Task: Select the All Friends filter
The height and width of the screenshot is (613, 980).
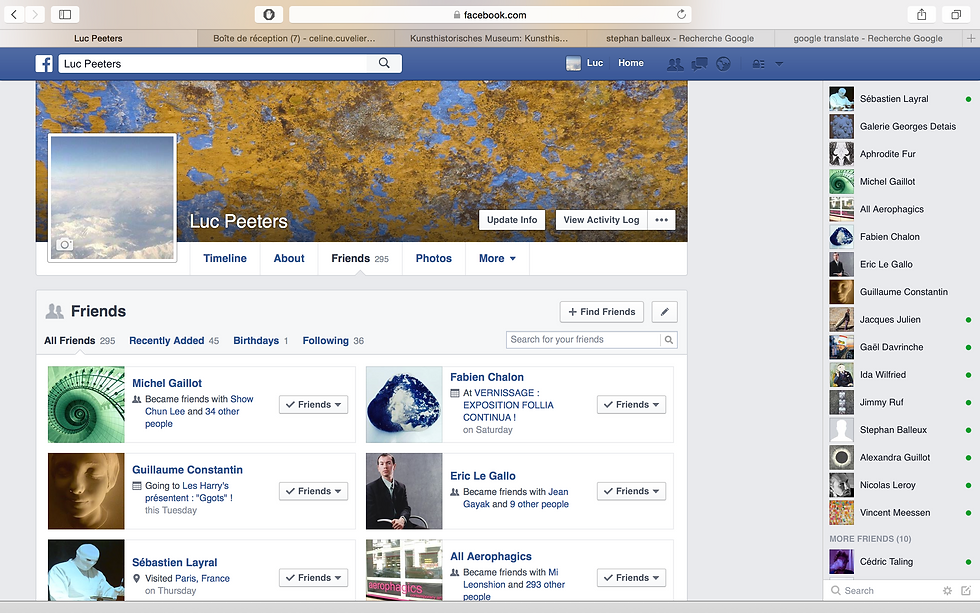Action: point(79,341)
